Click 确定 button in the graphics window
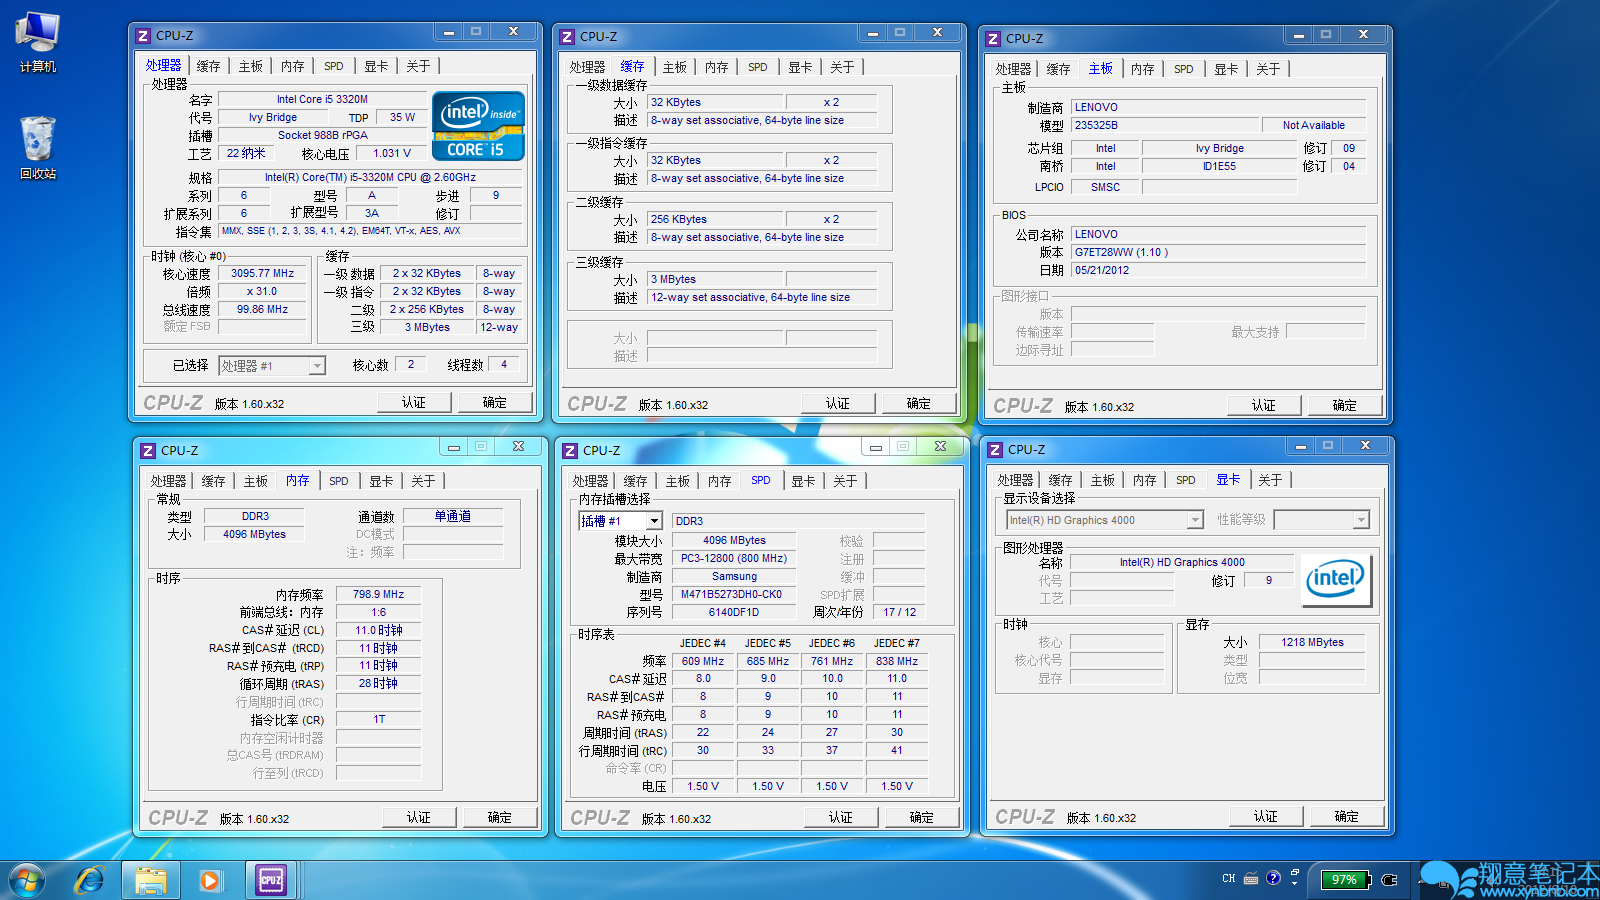1600x900 pixels. 1347,817
